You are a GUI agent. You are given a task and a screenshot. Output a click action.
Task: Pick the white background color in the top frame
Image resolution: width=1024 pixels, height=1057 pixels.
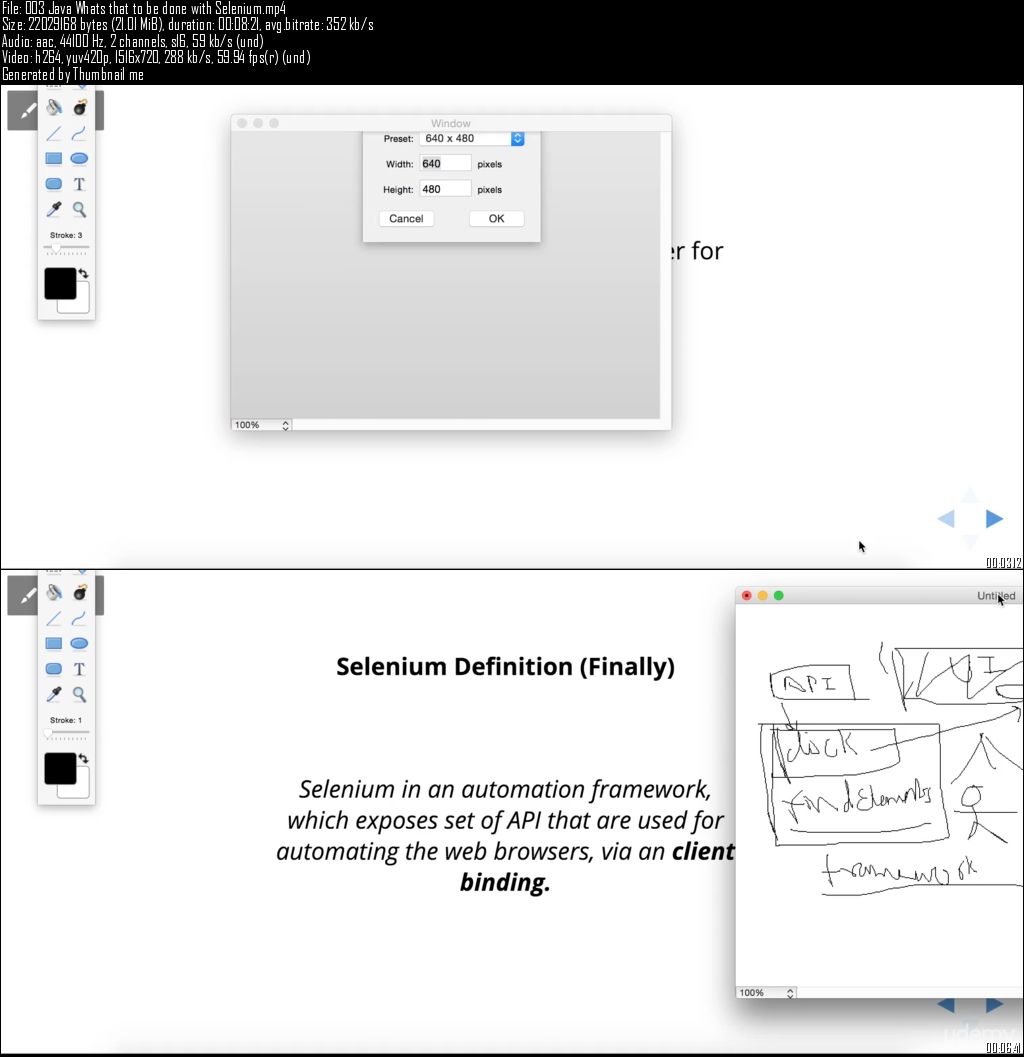pyautogui.click(x=82, y=305)
